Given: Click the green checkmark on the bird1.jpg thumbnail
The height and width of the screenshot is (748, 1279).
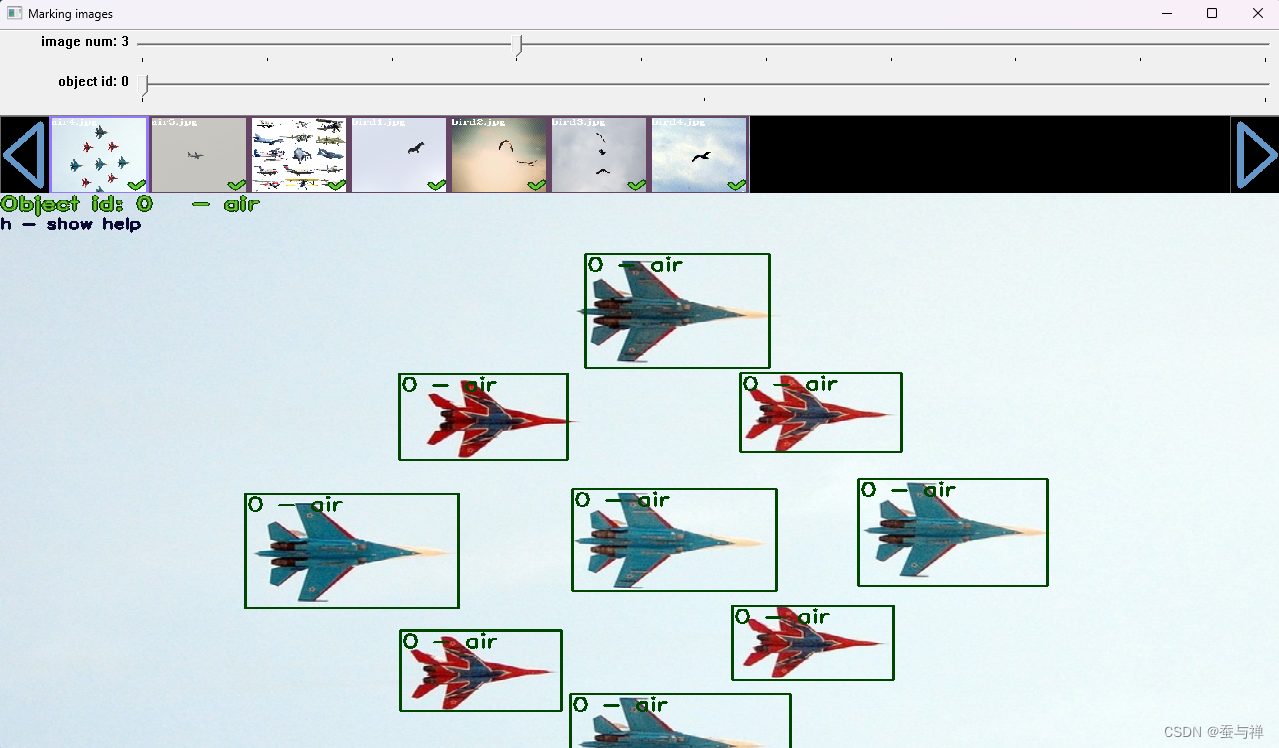Looking at the screenshot, I should click(x=436, y=184).
